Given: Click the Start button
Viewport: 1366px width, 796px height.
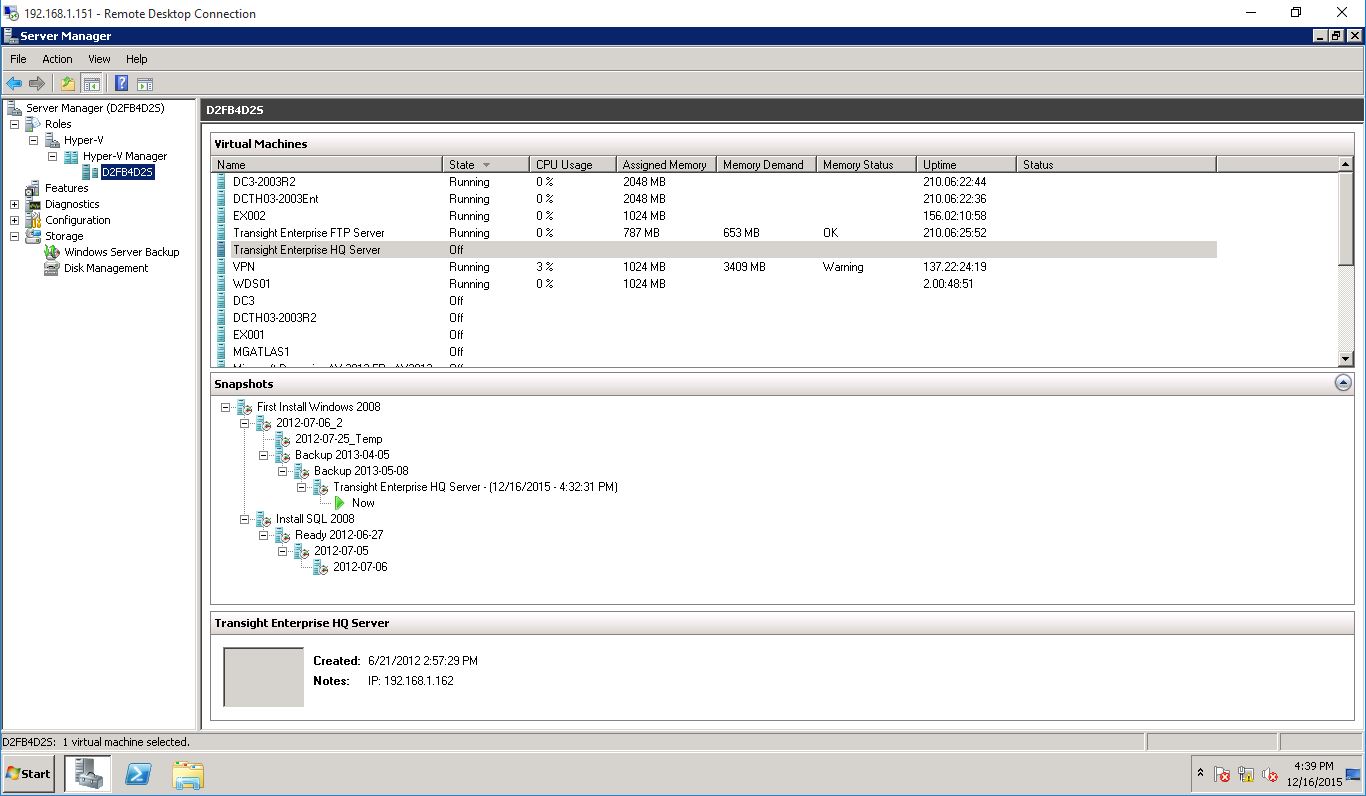Looking at the screenshot, I should tap(29, 774).
